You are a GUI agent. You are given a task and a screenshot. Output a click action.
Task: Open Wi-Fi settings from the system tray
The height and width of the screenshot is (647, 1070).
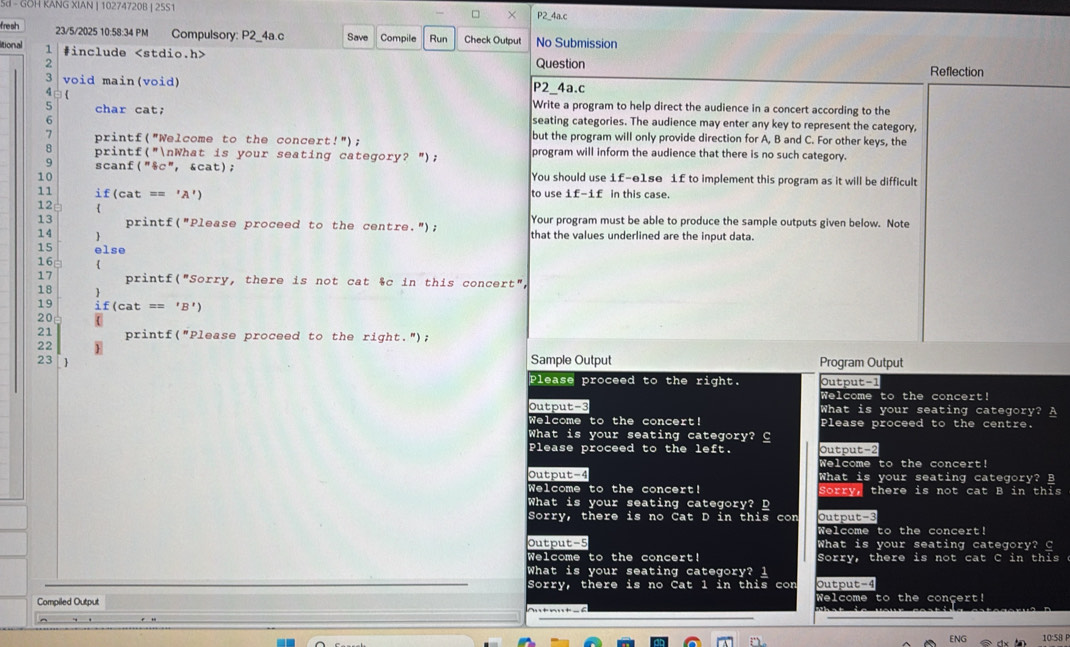click(985, 639)
